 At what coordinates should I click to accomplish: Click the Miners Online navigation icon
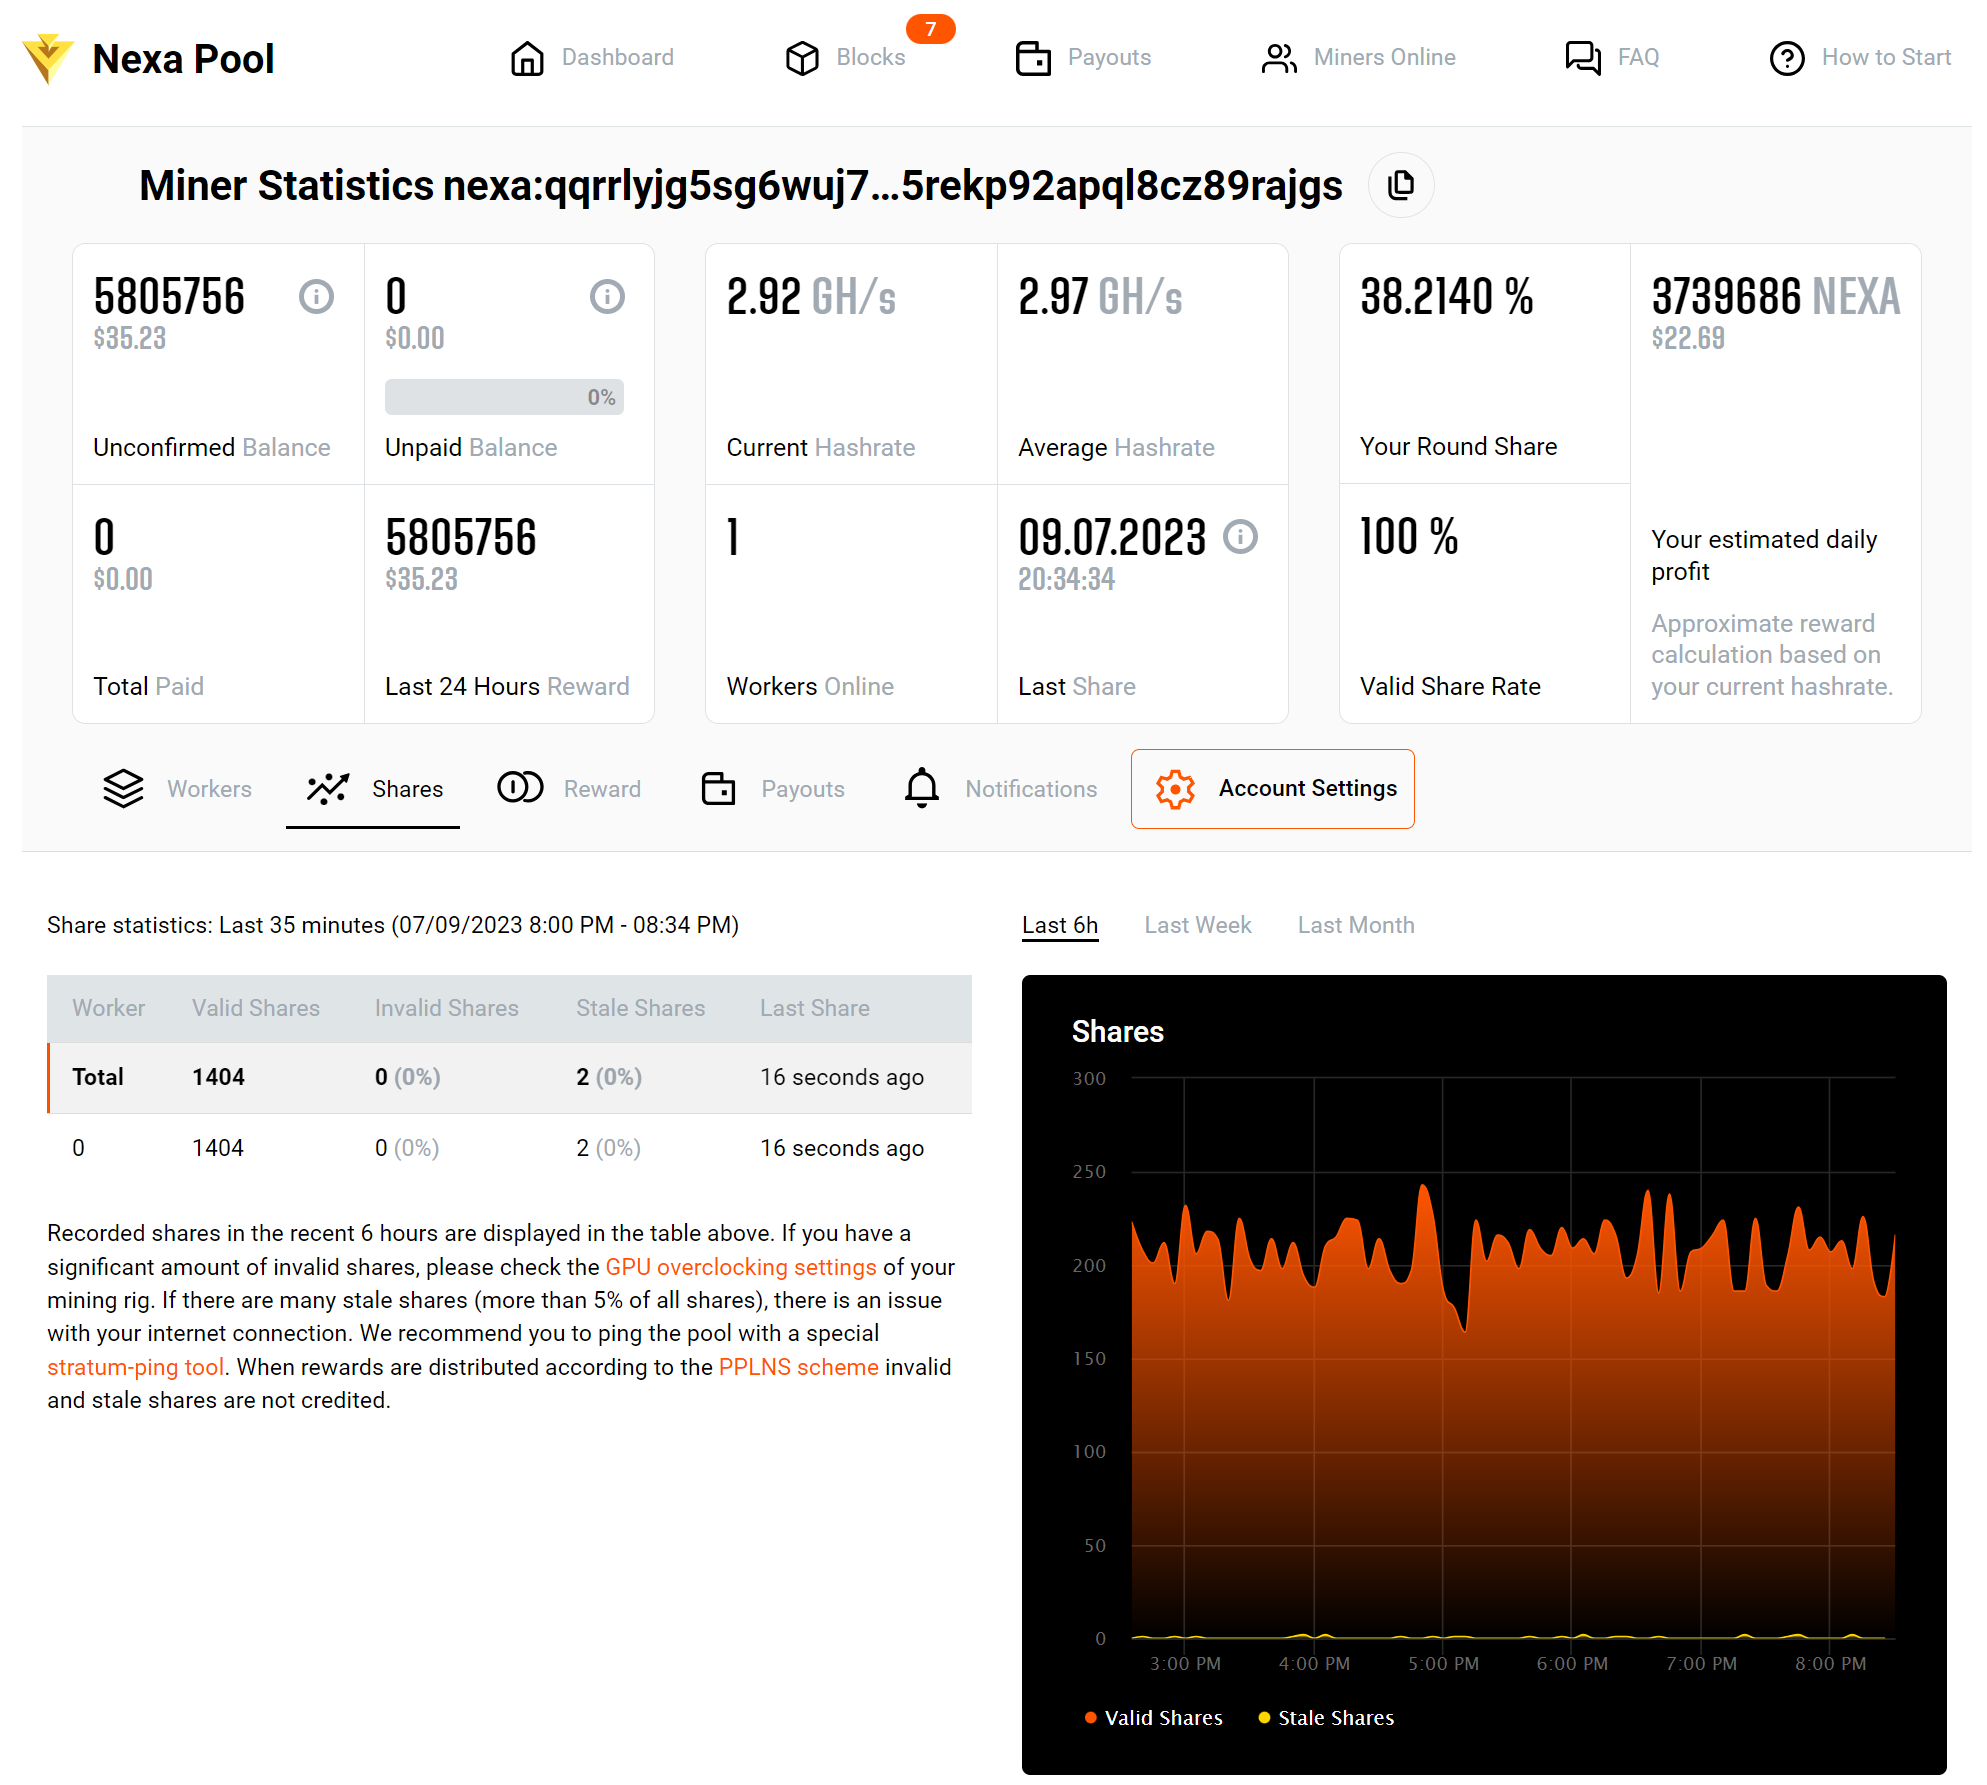click(1275, 57)
